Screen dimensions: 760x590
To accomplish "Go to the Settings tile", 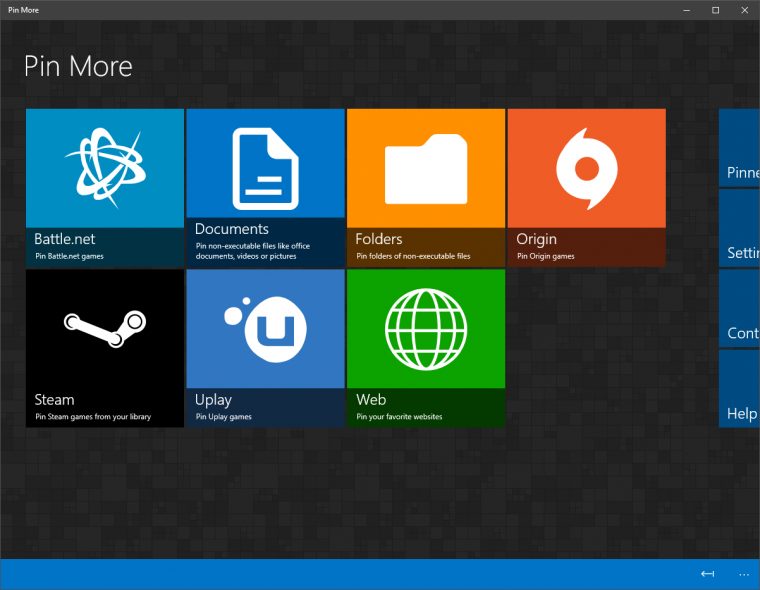I will pyautogui.click(x=740, y=228).
